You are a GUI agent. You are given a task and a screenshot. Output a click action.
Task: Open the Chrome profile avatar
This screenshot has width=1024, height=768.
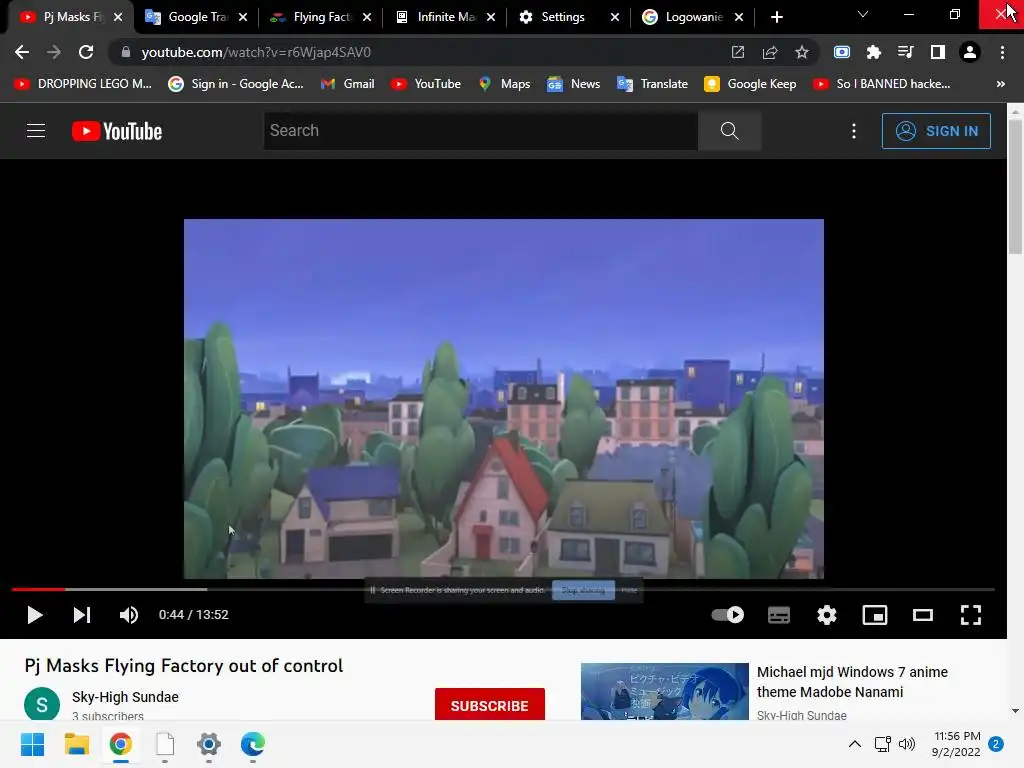click(970, 52)
